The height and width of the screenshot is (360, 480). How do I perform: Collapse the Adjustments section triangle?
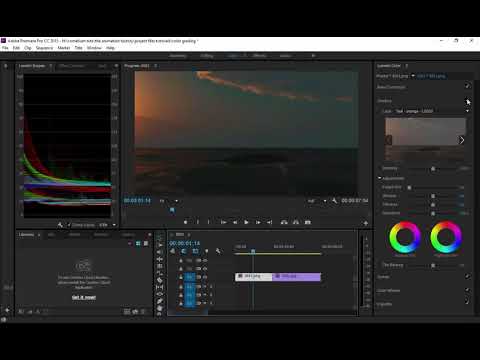tap(379, 178)
